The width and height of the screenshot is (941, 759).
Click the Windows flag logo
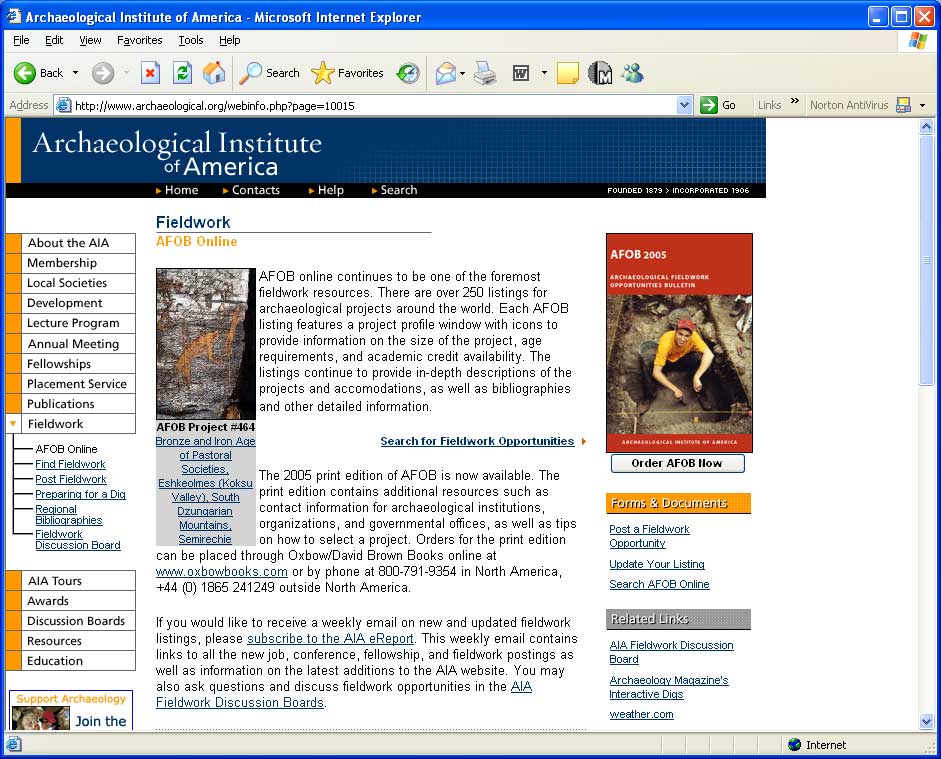coord(918,41)
